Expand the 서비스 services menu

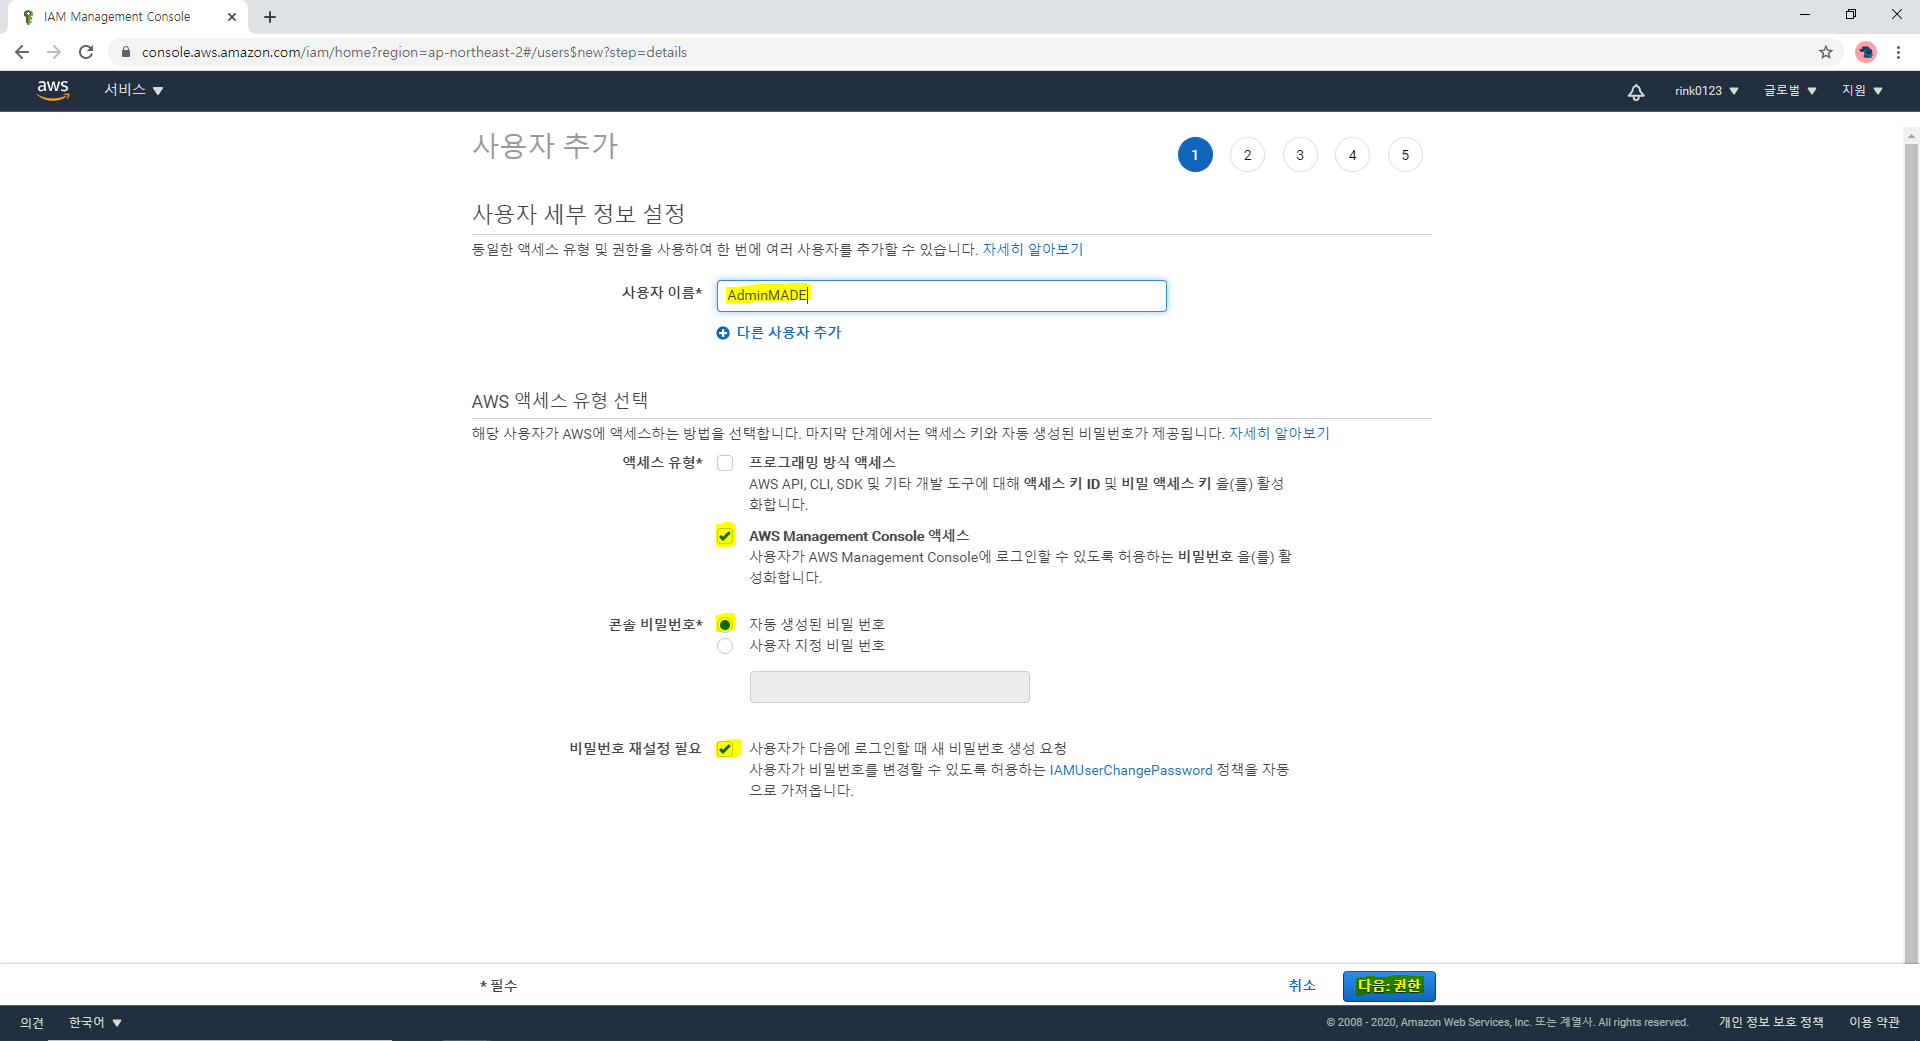coord(133,90)
